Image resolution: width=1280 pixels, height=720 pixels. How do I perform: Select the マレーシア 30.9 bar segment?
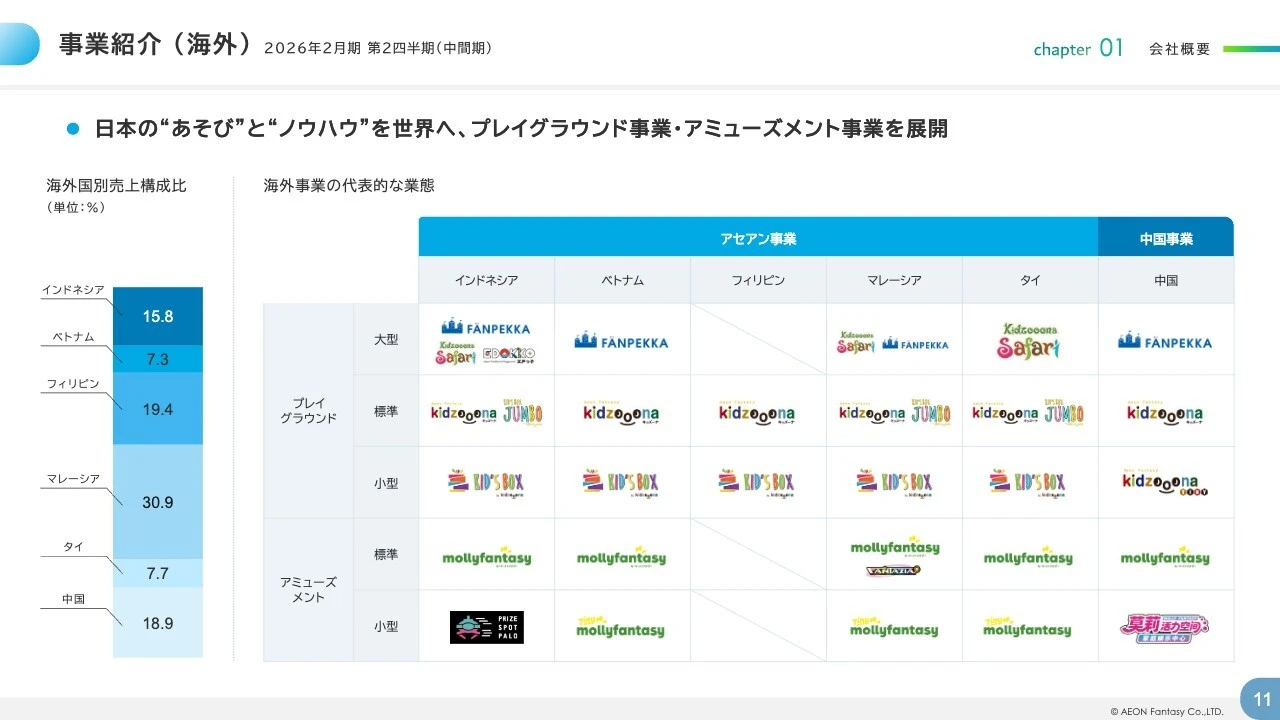tap(158, 502)
